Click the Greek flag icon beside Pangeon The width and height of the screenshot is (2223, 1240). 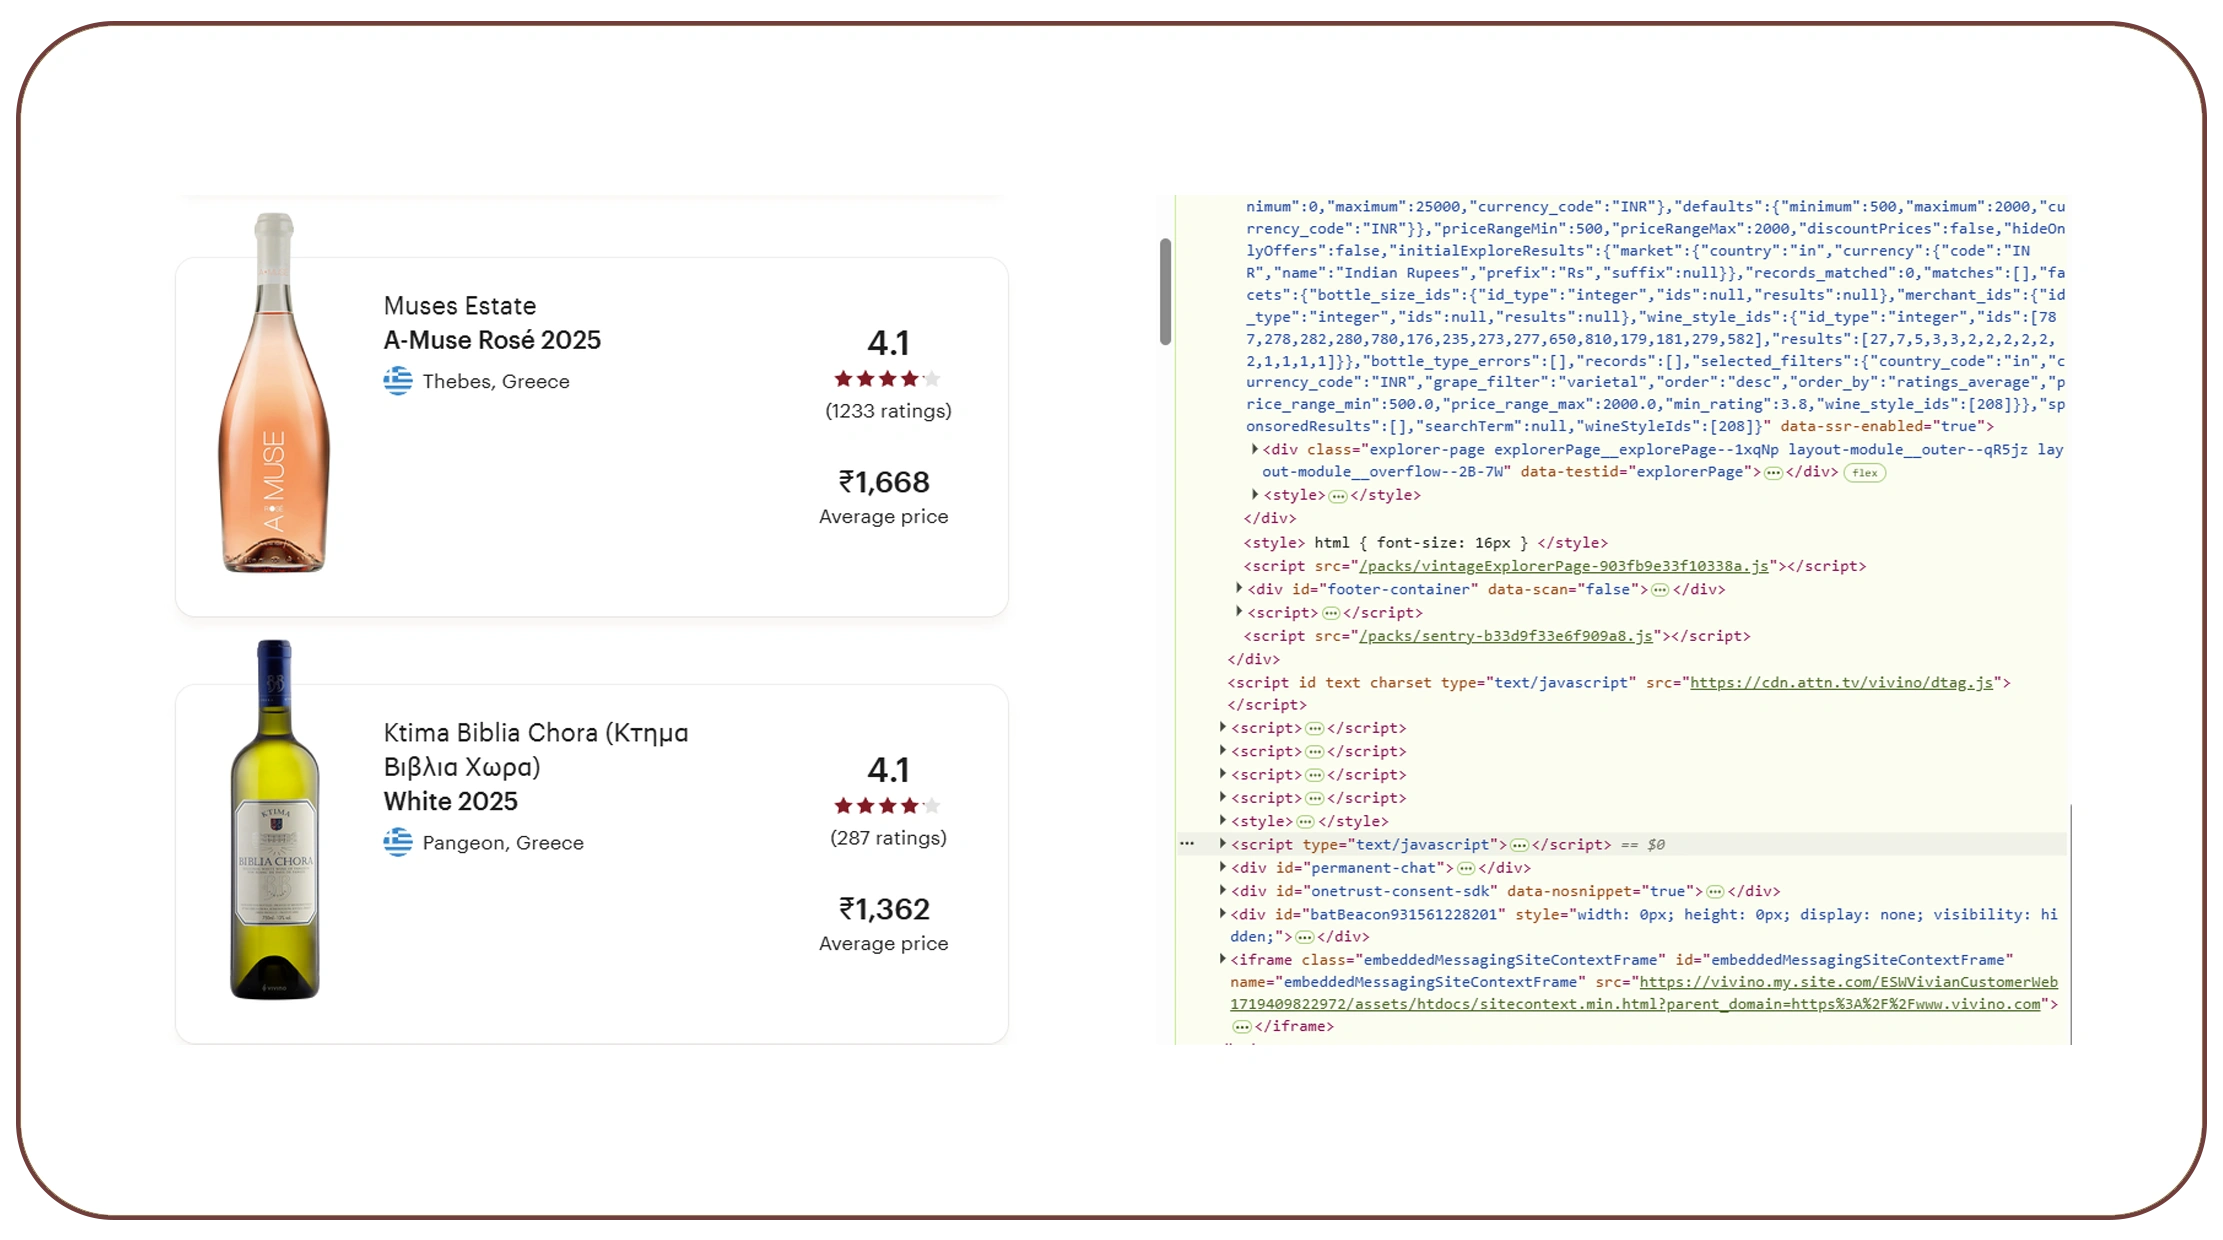[x=398, y=842]
